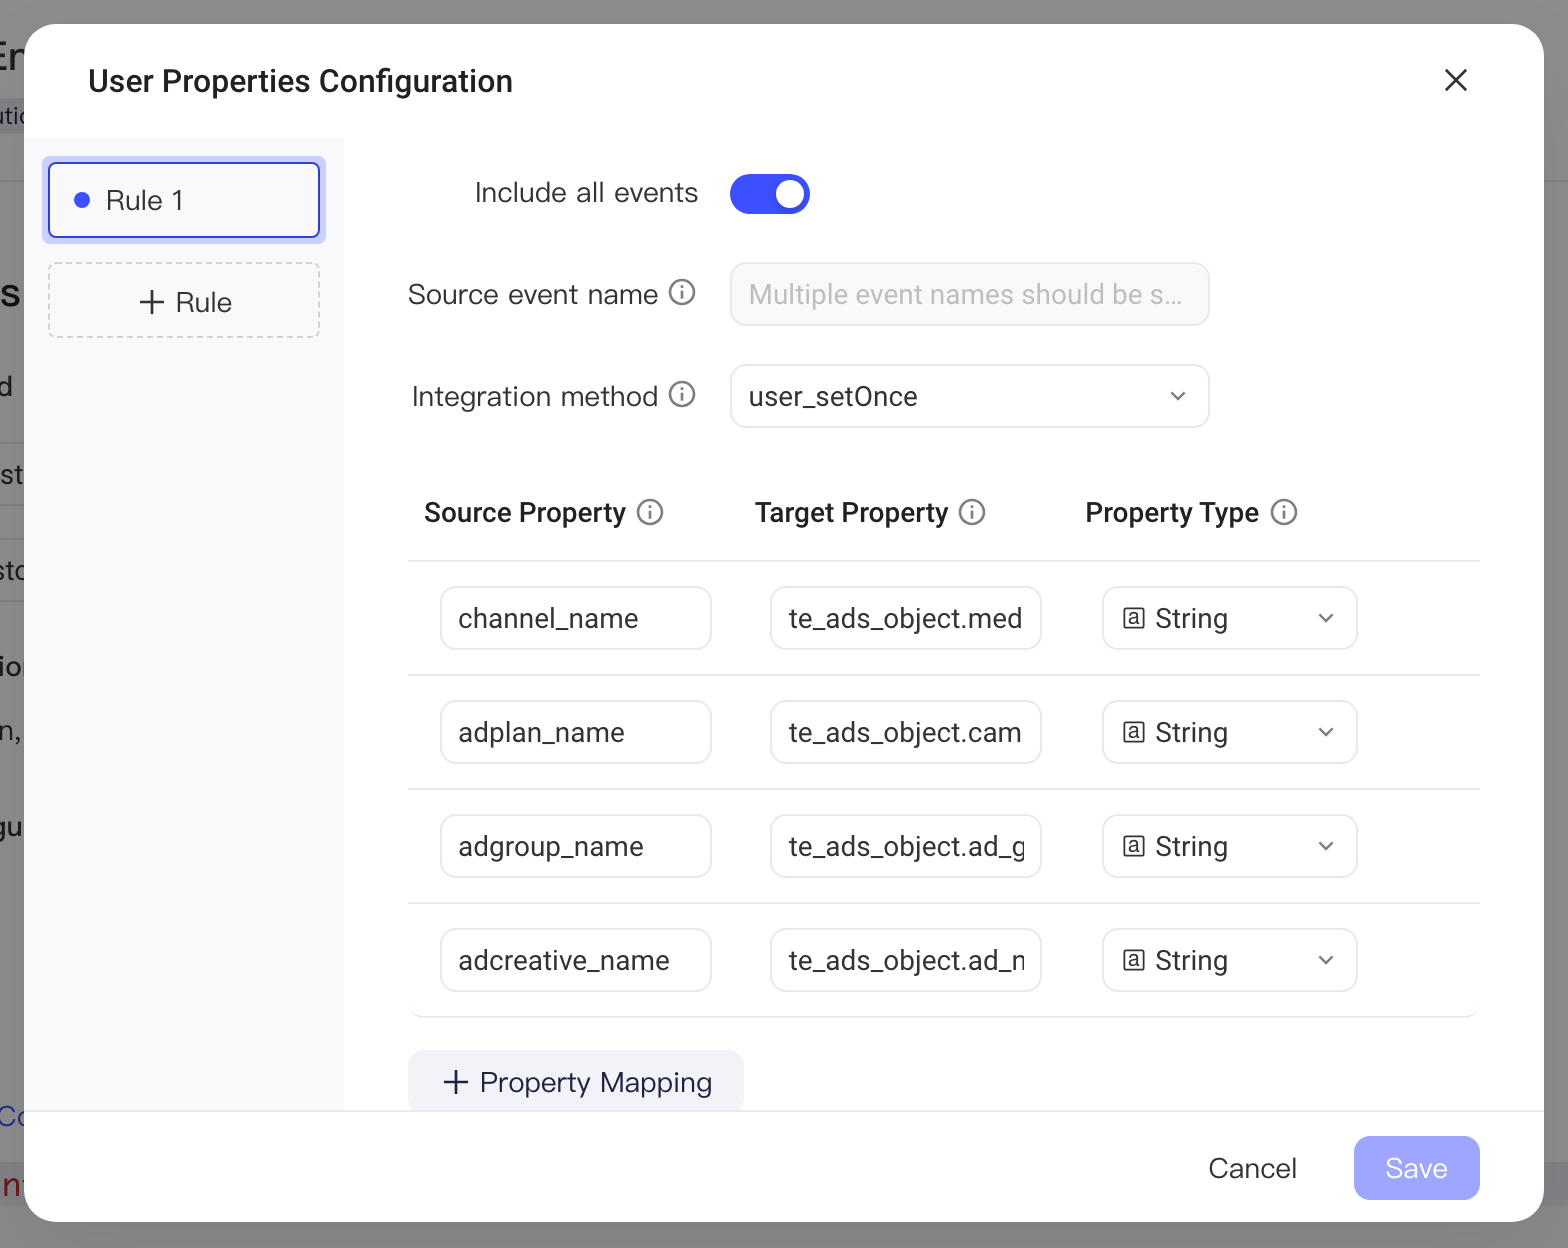Click the Source Property column header text
Viewport: 1568px width, 1248px height.
[525, 513]
